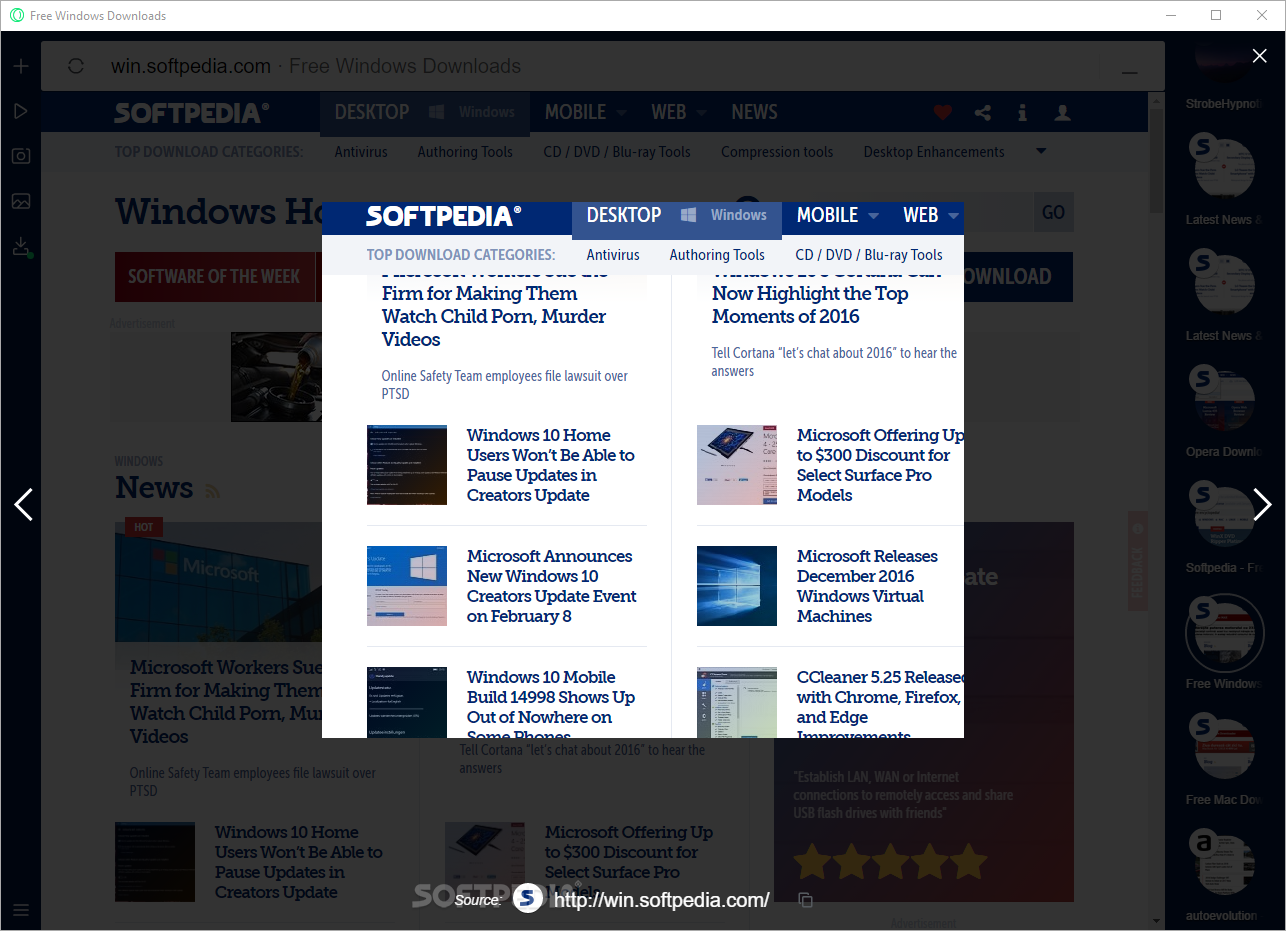Click the Softpedia S icon beside Source
This screenshot has width=1286, height=931.
coord(528,899)
